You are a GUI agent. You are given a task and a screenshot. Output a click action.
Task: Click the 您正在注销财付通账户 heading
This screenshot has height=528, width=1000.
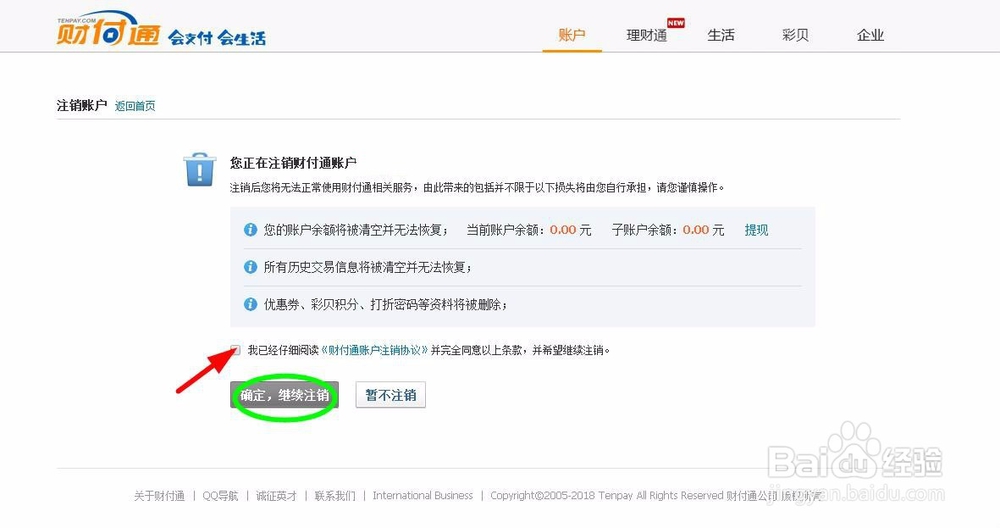(x=293, y=163)
